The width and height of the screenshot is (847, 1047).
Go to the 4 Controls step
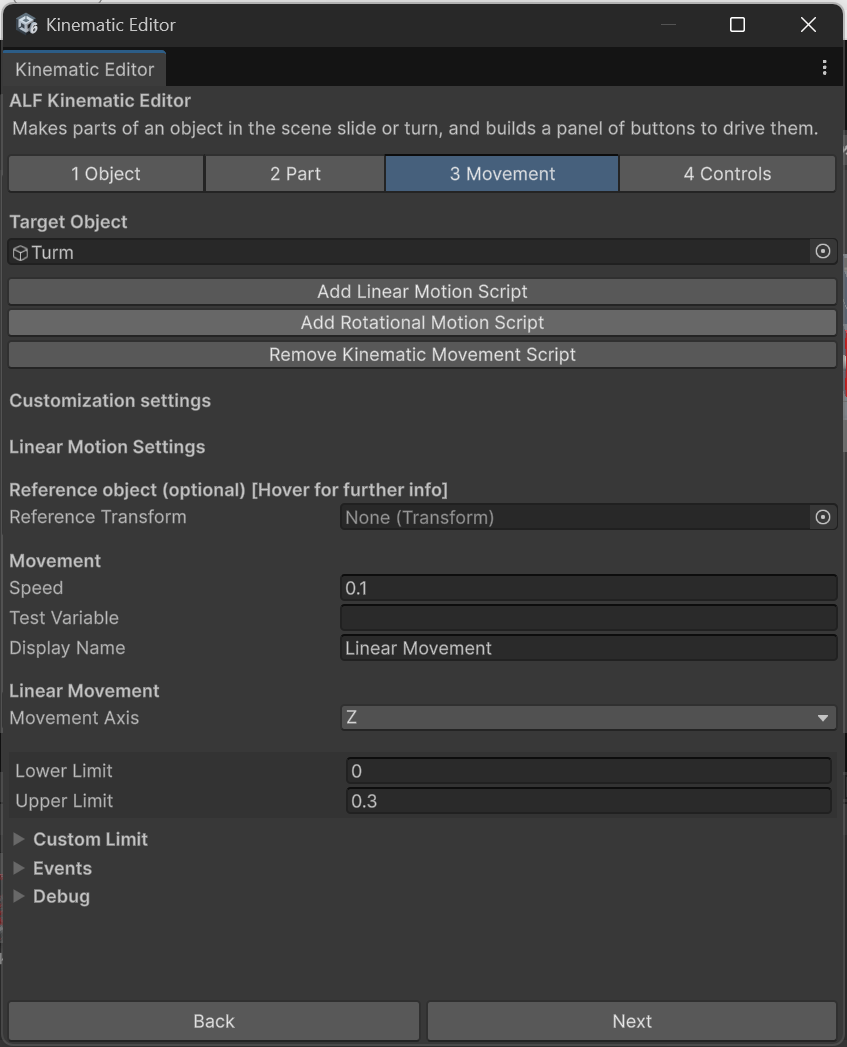[x=727, y=174]
